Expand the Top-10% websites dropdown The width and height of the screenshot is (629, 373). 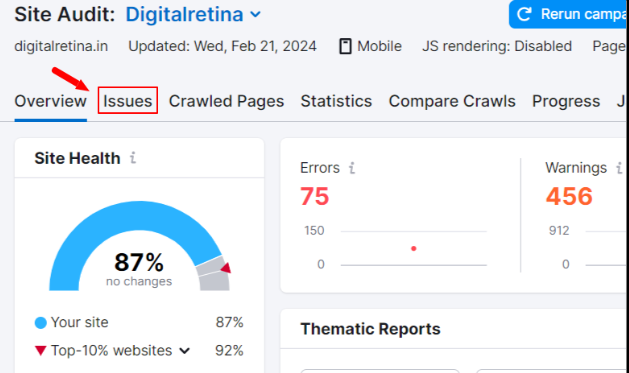(185, 351)
